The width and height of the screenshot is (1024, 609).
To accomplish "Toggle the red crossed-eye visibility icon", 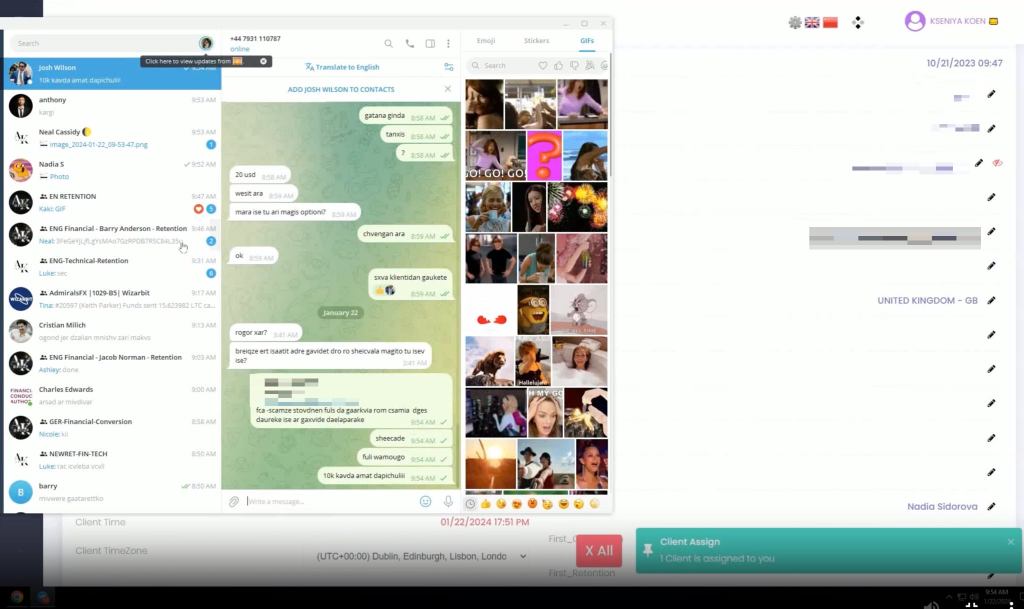I will coord(997,163).
